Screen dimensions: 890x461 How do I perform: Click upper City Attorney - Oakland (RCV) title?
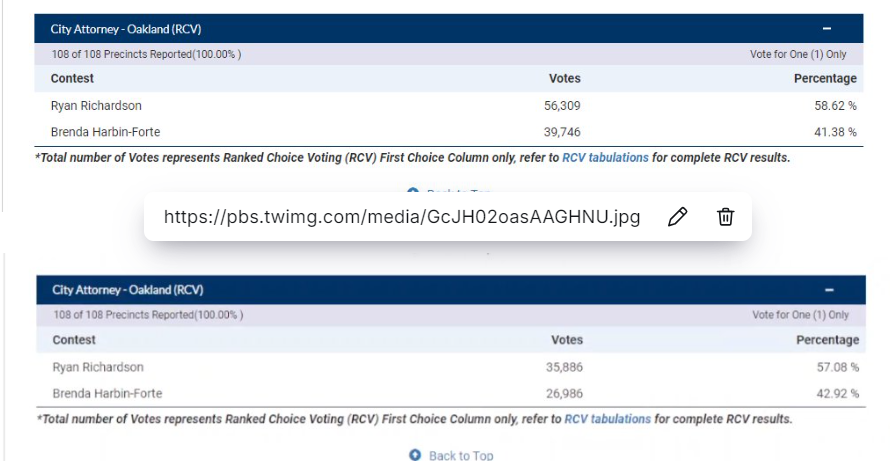[x=126, y=29]
